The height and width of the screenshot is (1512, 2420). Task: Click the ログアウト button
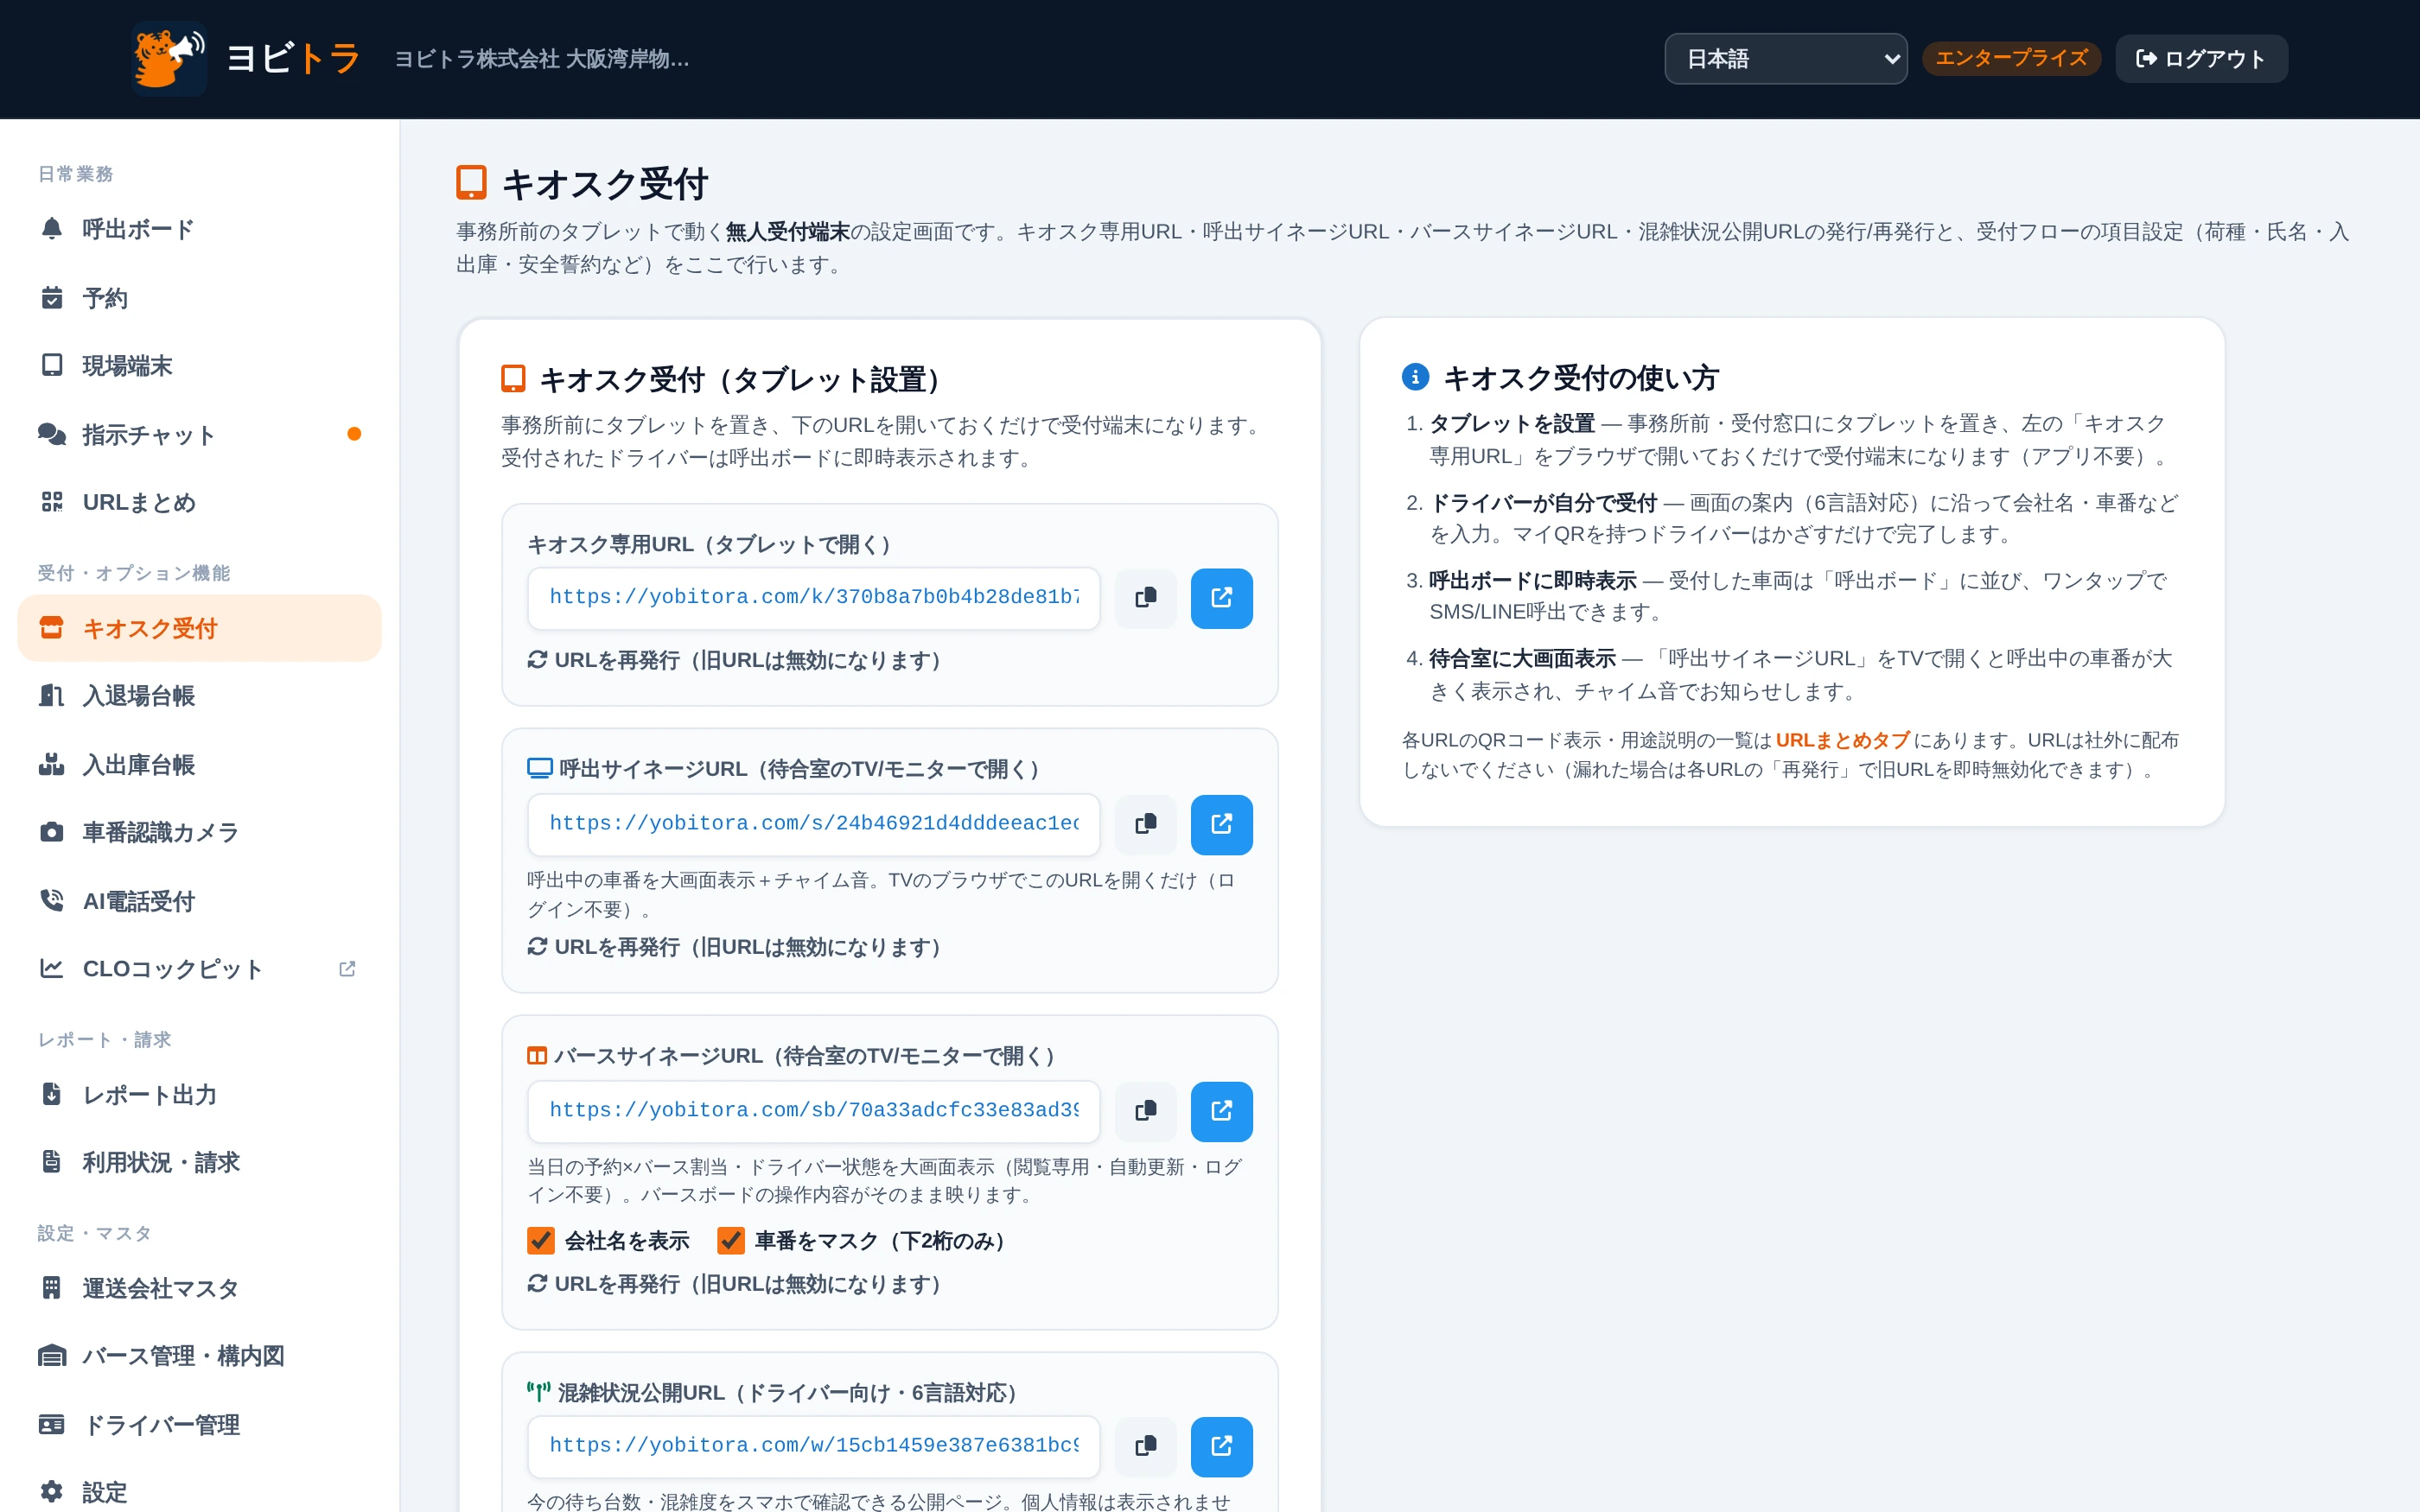tap(2201, 59)
